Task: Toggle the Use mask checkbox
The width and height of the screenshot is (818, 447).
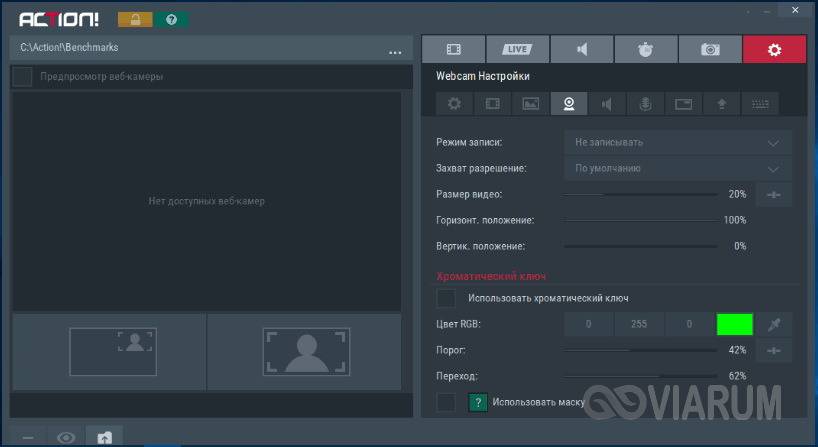Action: 447,402
